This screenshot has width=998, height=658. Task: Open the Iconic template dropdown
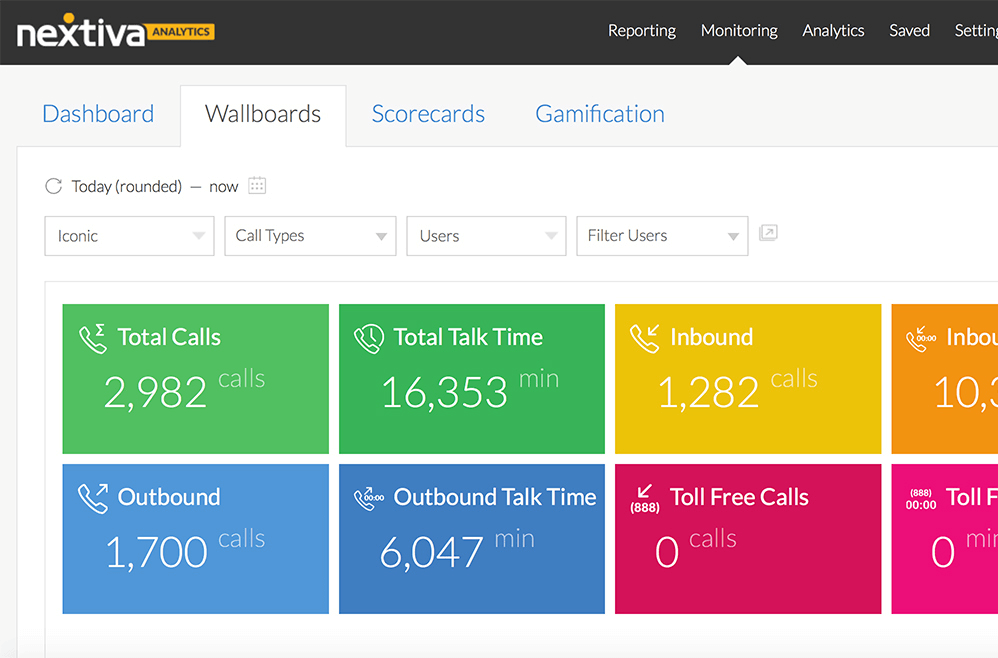pyautogui.click(x=129, y=235)
